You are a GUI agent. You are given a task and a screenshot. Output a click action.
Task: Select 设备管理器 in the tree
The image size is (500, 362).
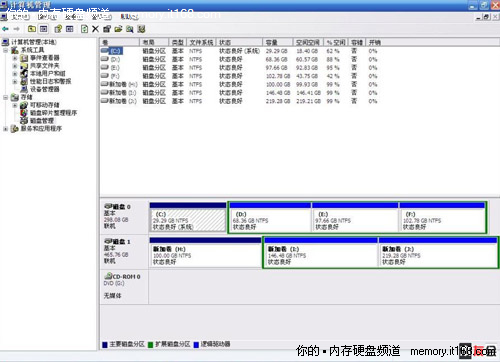[44, 89]
